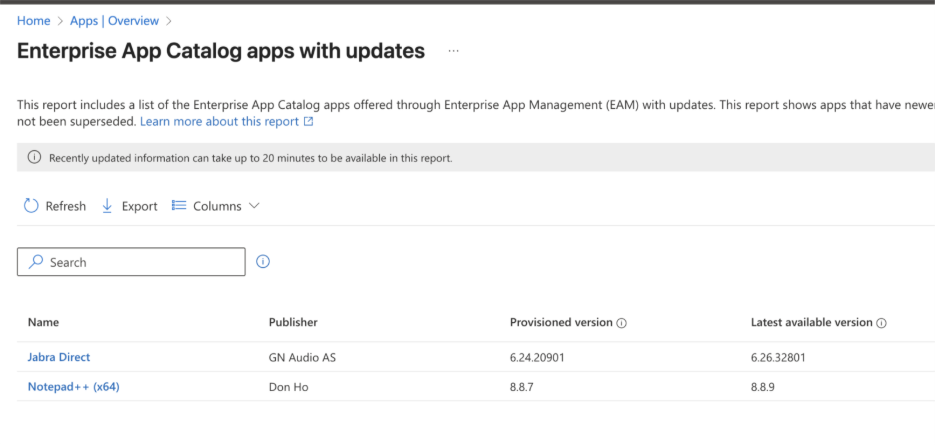Click the info icon next to Provisioned version
The height and width of the screenshot is (445, 936).
coord(621,323)
